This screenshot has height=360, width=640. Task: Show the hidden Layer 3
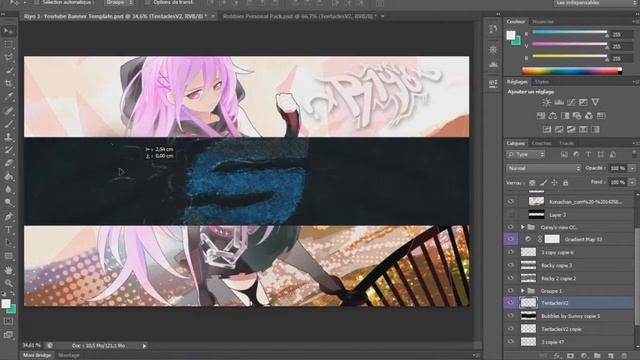511,214
